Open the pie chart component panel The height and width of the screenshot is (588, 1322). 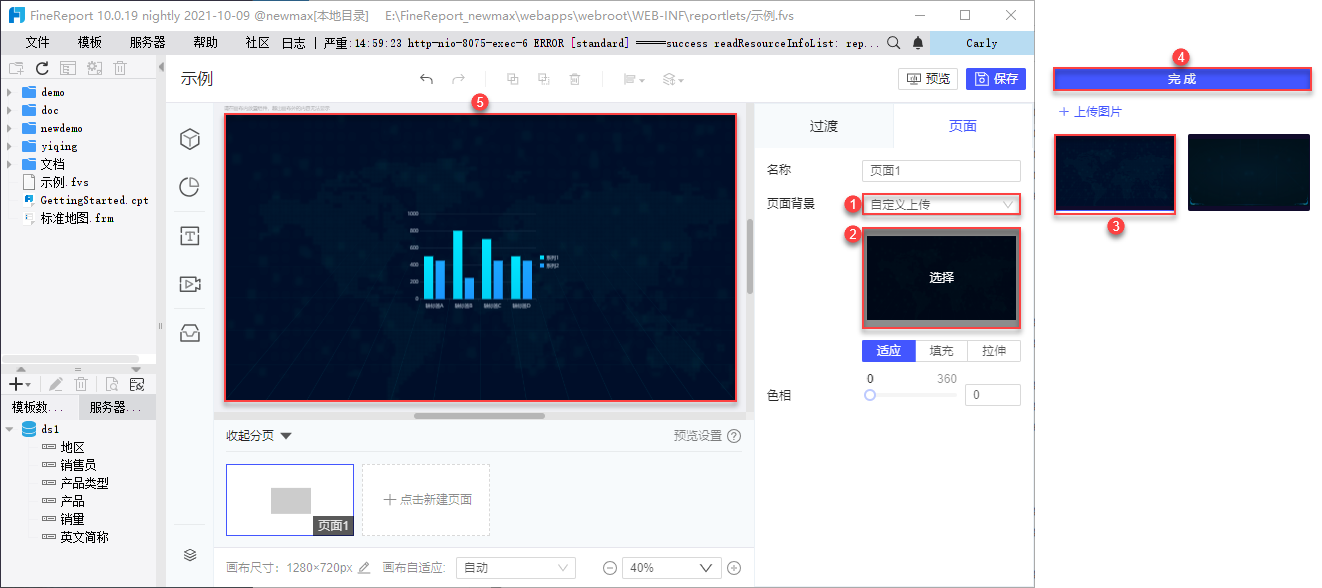point(190,187)
